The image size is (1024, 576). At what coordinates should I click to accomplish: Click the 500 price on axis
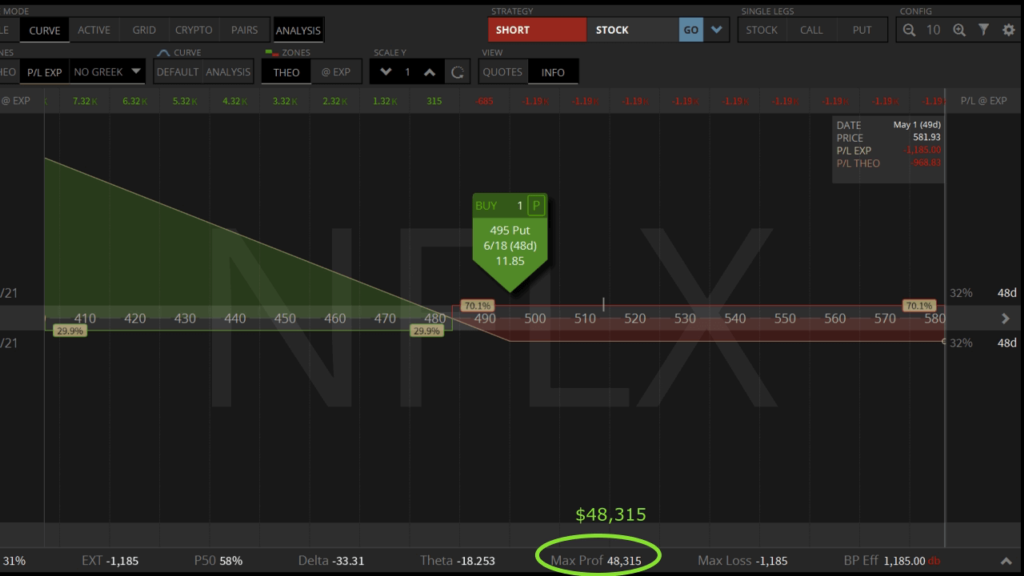click(535, 319)
